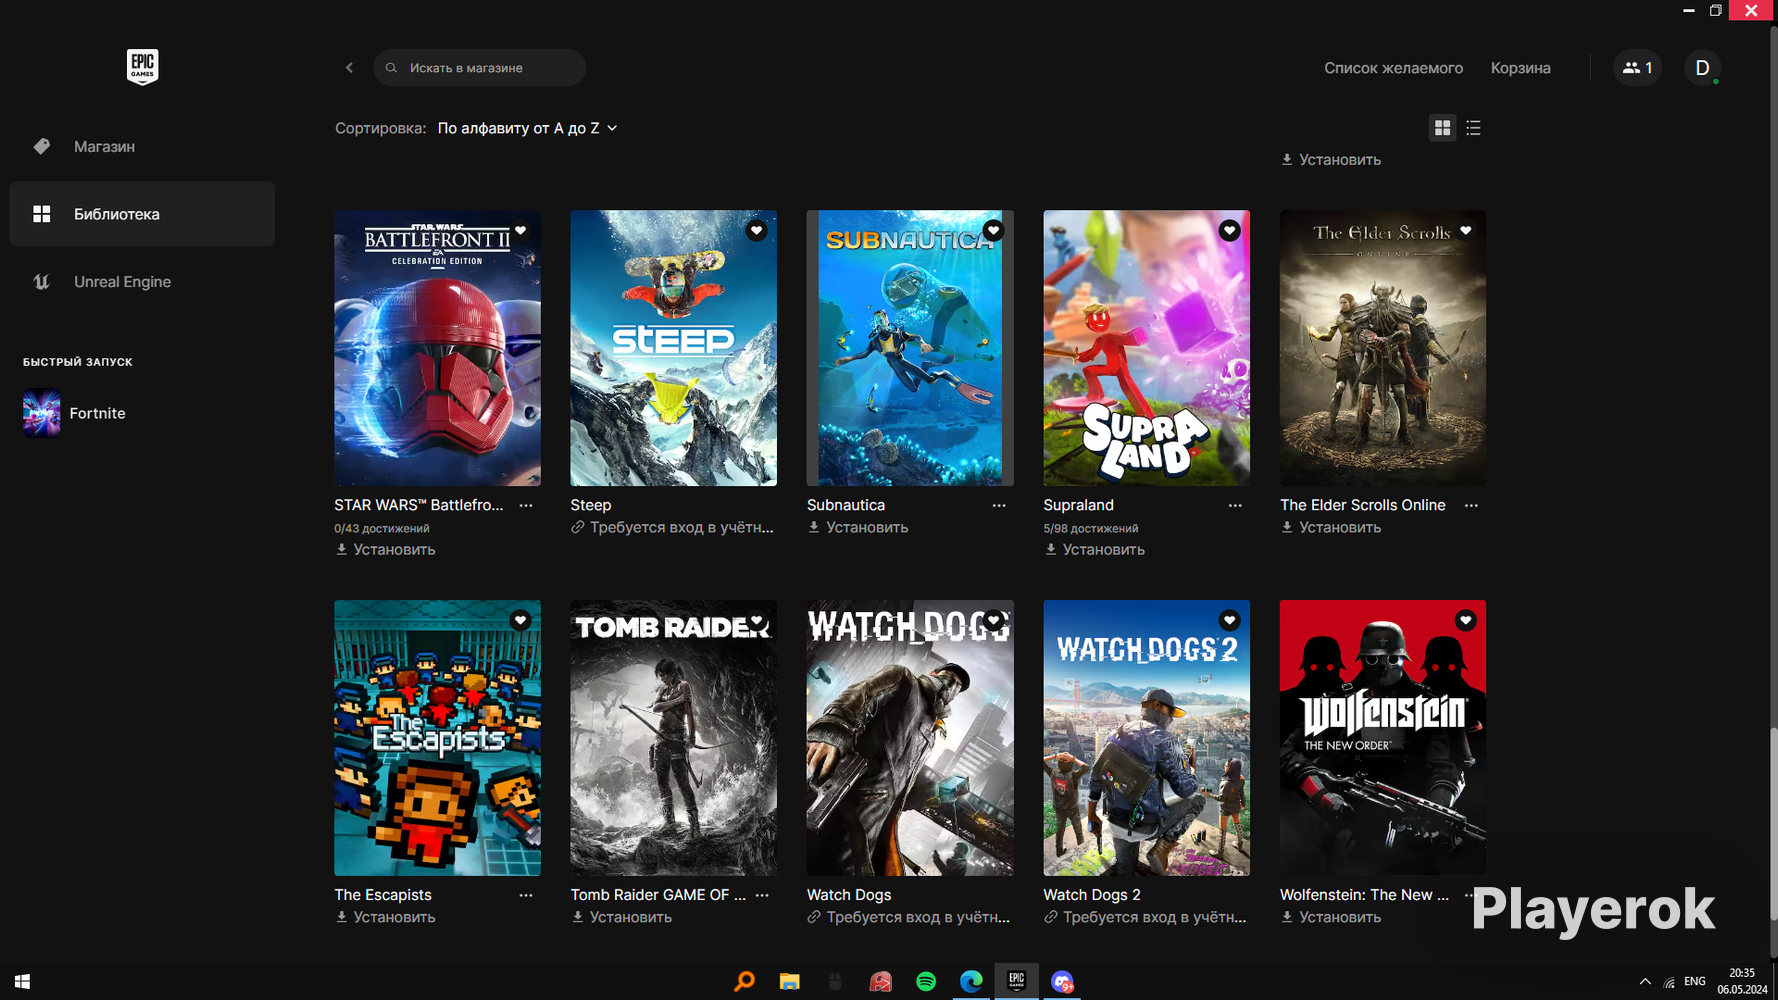Open Microsoft Edge from the taskbar
The height and width of the screenshot is (1000, 1778).
(x=971, y=982)
